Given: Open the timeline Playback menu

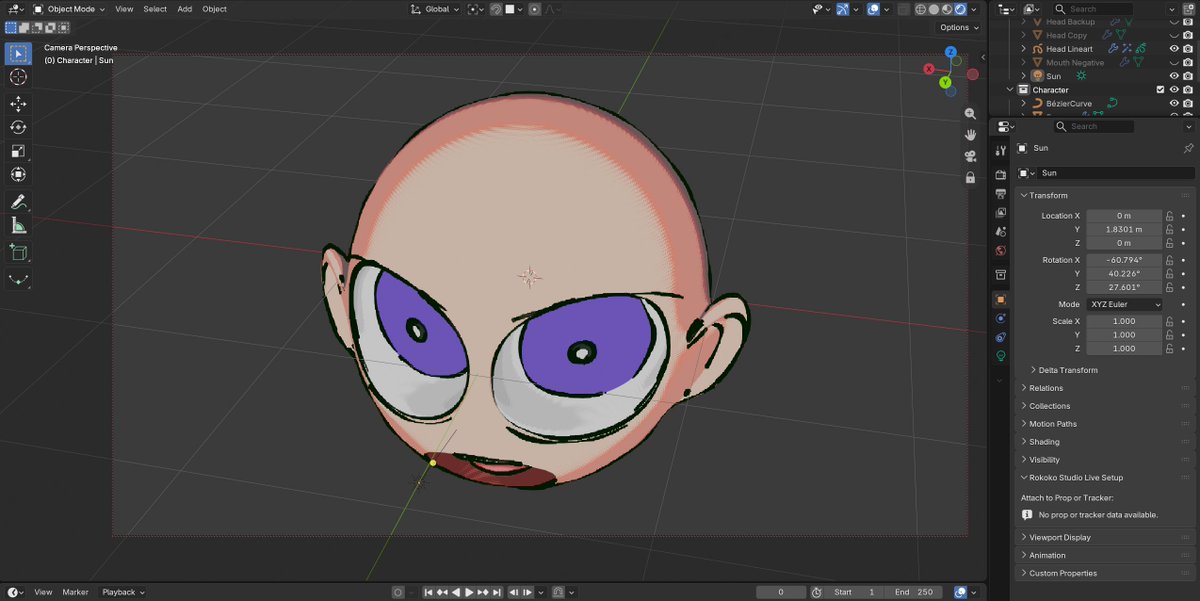Looking at the screenshot, I should 123,592.
